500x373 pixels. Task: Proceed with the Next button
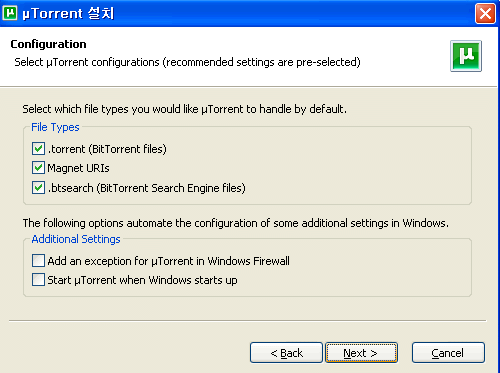(361, 353)
